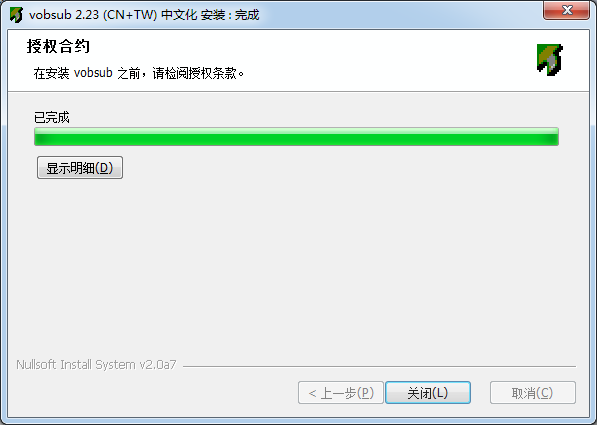Click the horizontal separator line beside Nullsoft text

coord(379,366)
